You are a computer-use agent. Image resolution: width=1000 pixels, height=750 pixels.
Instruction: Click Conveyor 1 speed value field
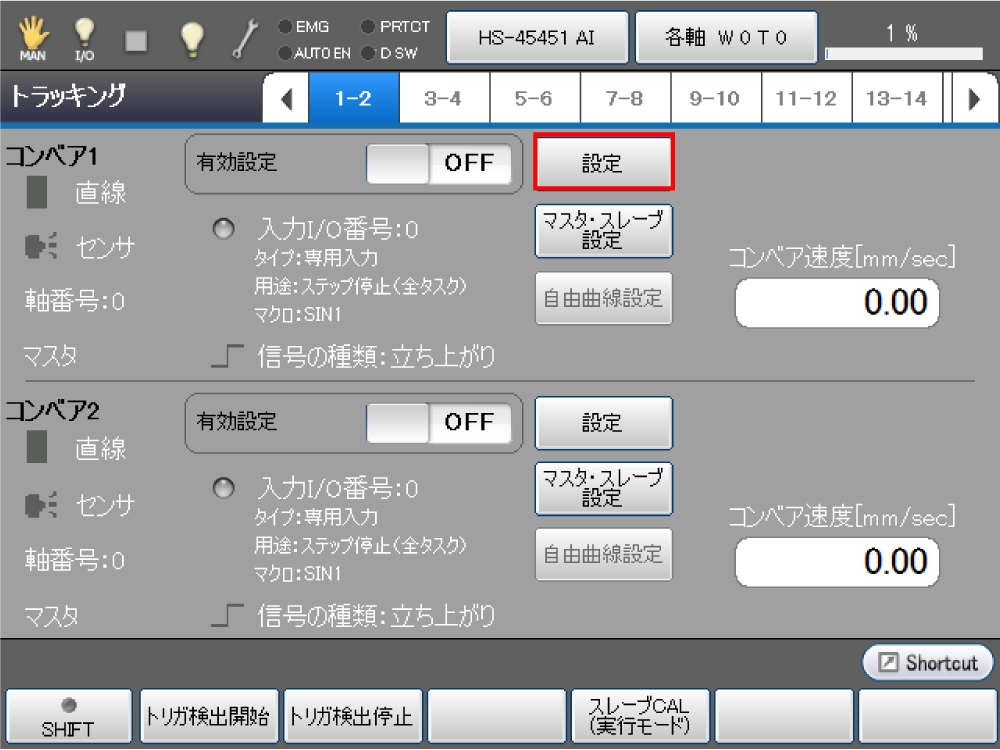point(838,303)
